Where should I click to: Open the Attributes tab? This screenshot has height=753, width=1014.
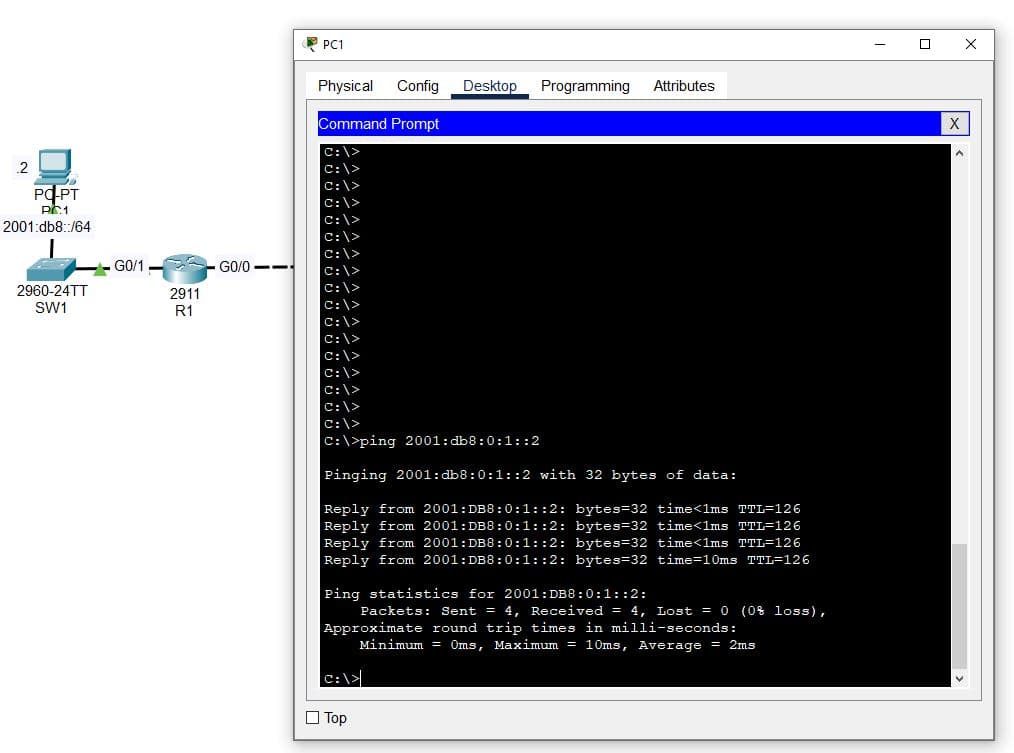click(684, 86)
